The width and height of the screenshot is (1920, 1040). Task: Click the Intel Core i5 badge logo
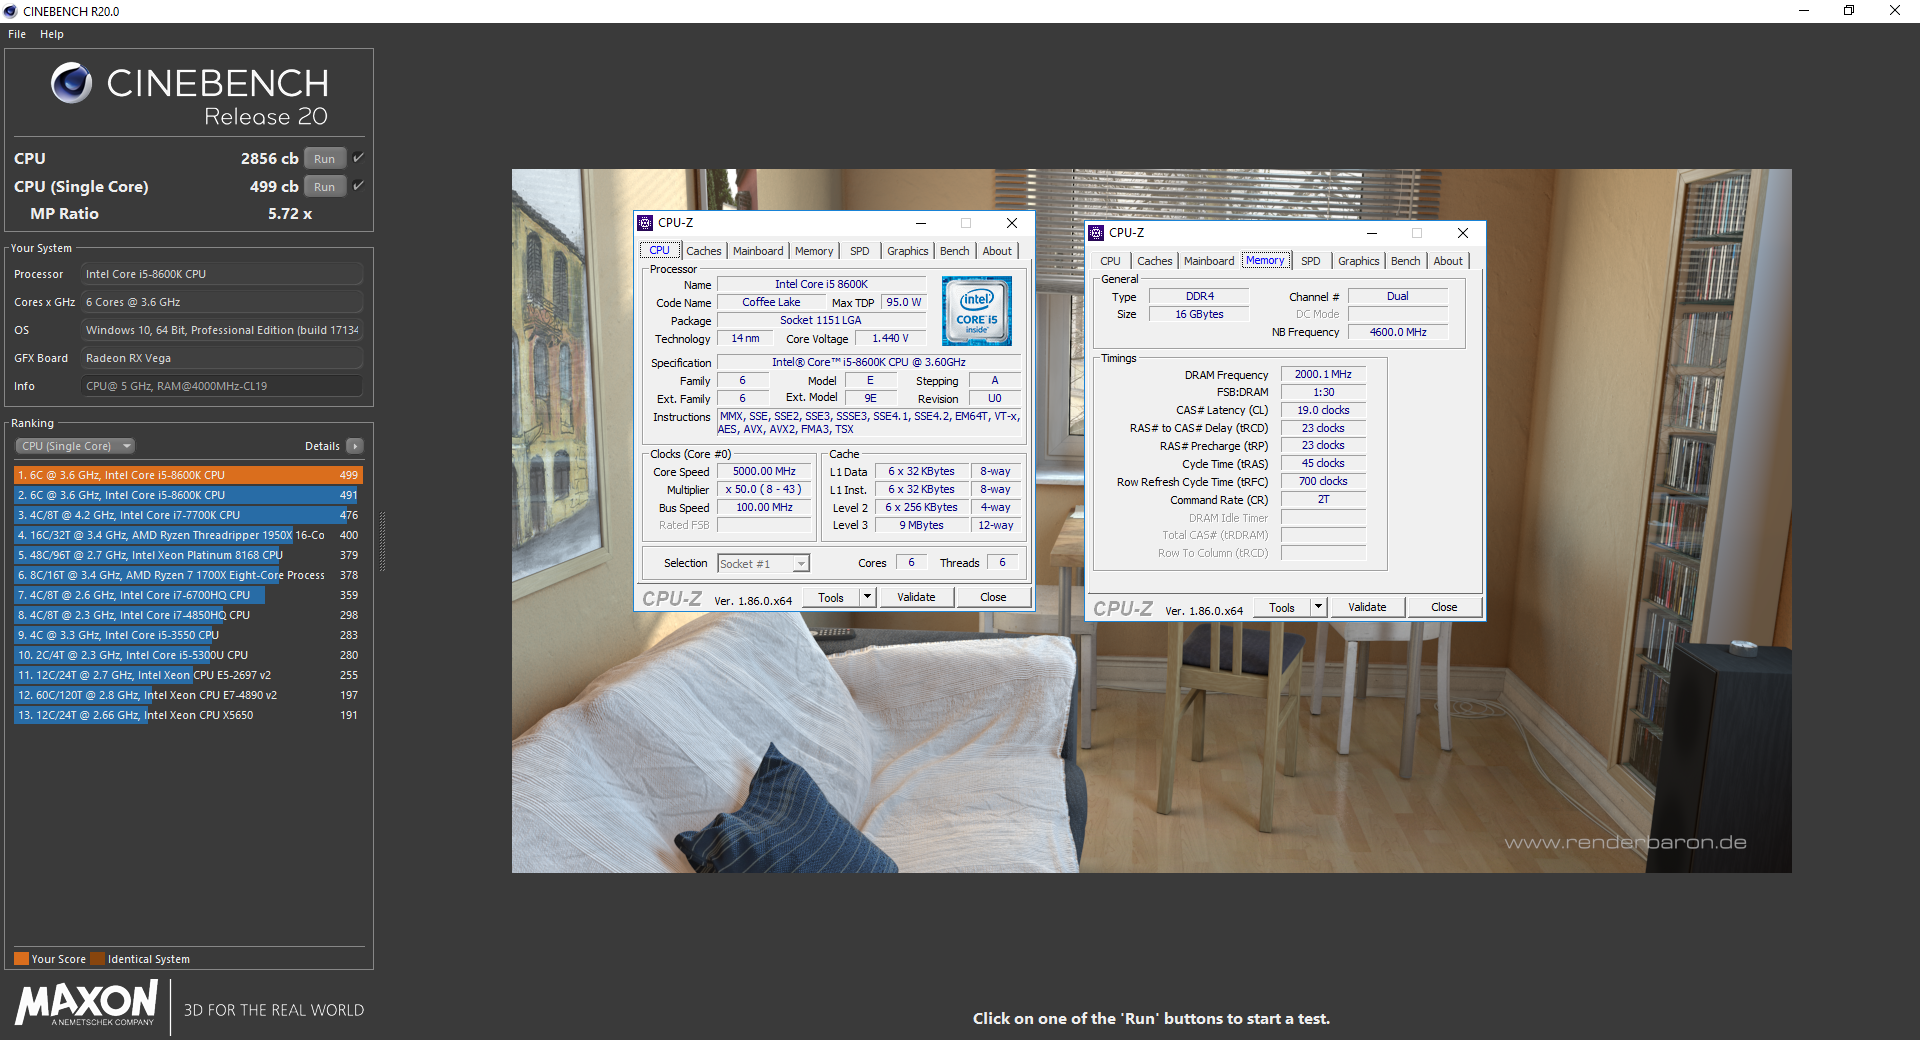coord(977,311)
